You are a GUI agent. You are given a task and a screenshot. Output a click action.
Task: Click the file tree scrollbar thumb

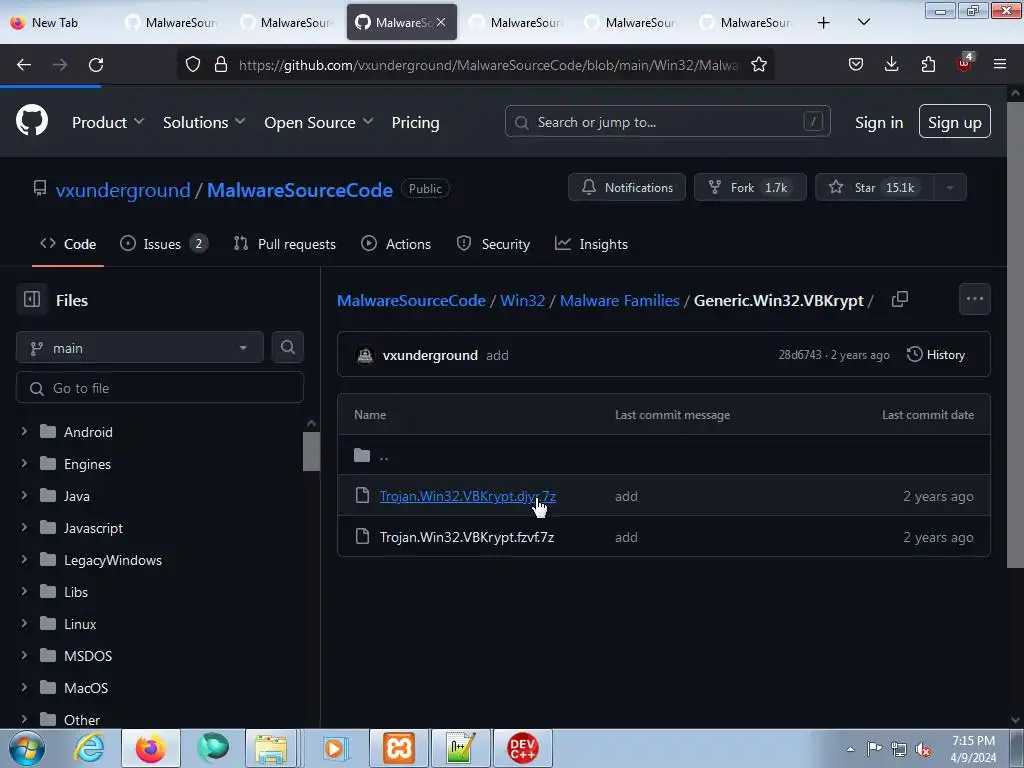[x=312, y=451]
